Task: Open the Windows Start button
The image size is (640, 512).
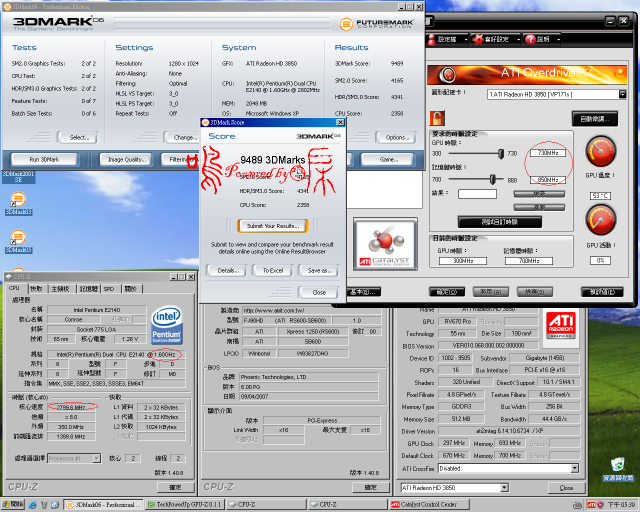Action: (x=13, y=505)
